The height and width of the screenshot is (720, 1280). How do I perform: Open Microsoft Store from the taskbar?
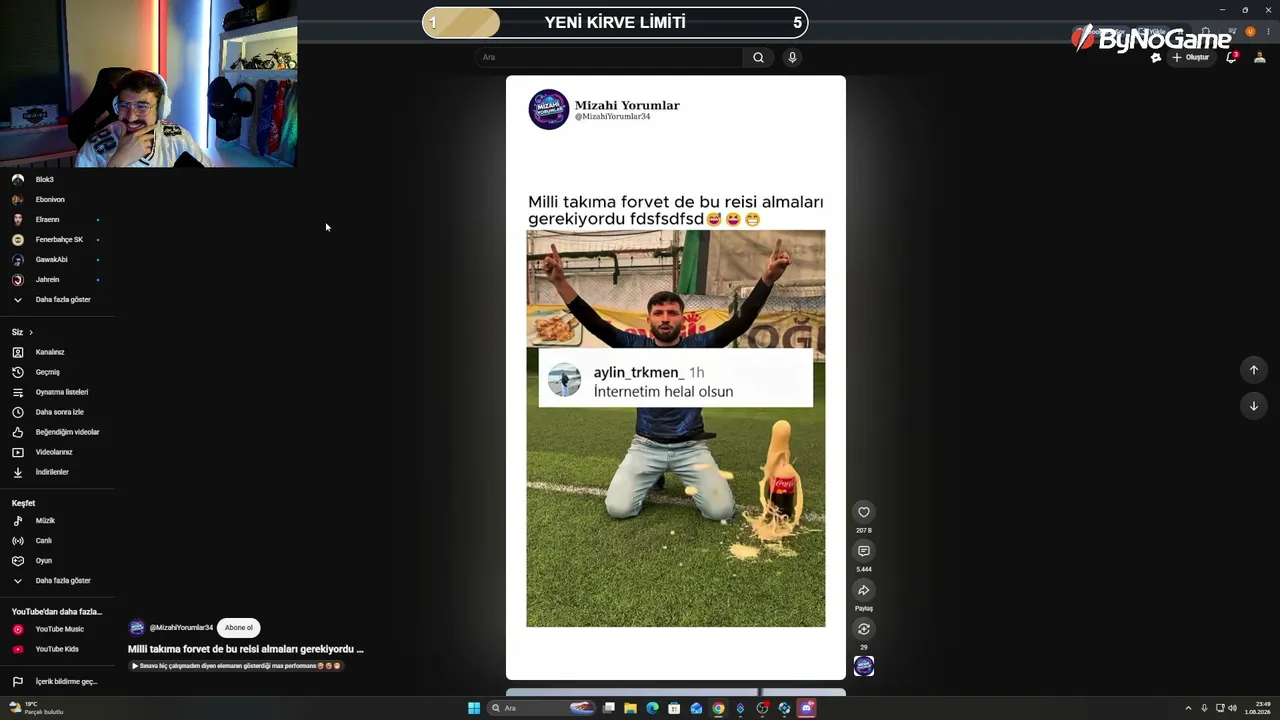(674, 708)
